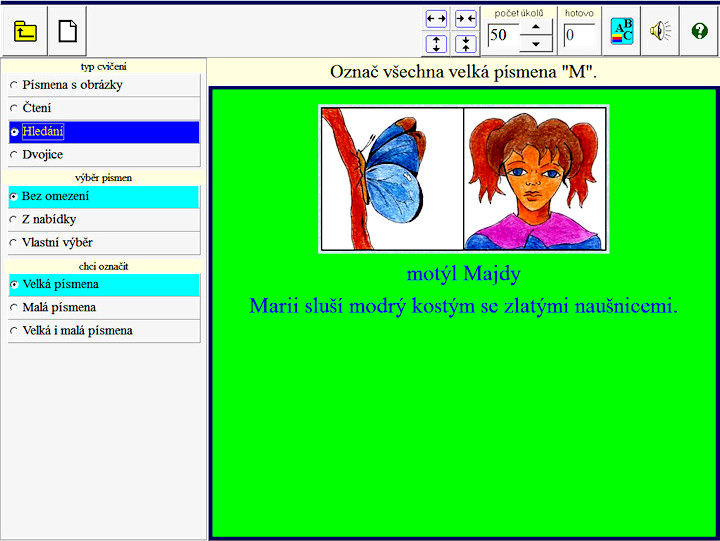720x541 pixels.
Task: Select the Čtení exercise type
Action: coord(104,108)
